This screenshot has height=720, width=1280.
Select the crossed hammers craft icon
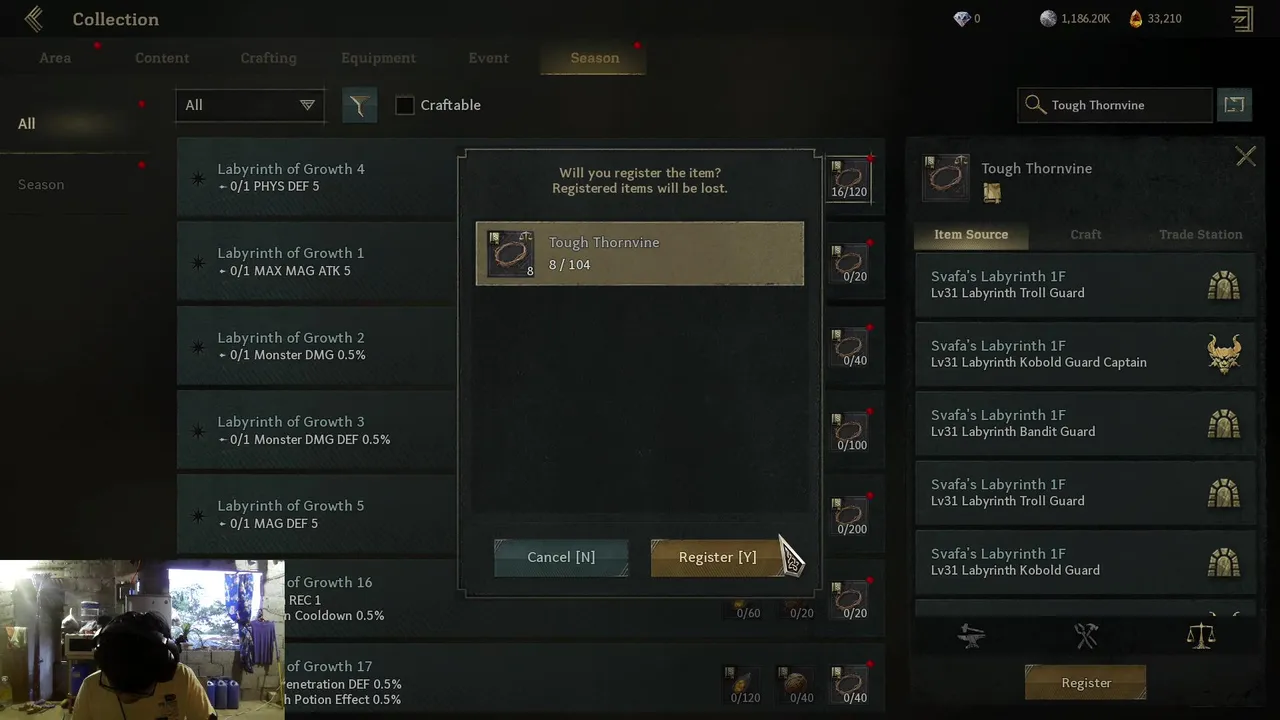tap(1086, 636)
